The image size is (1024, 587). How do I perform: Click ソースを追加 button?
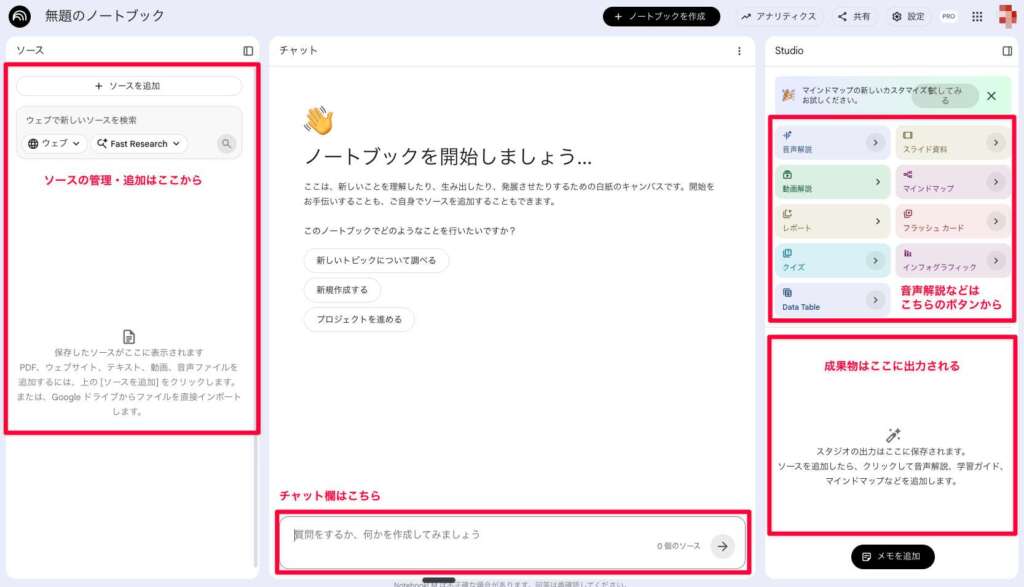129,86
